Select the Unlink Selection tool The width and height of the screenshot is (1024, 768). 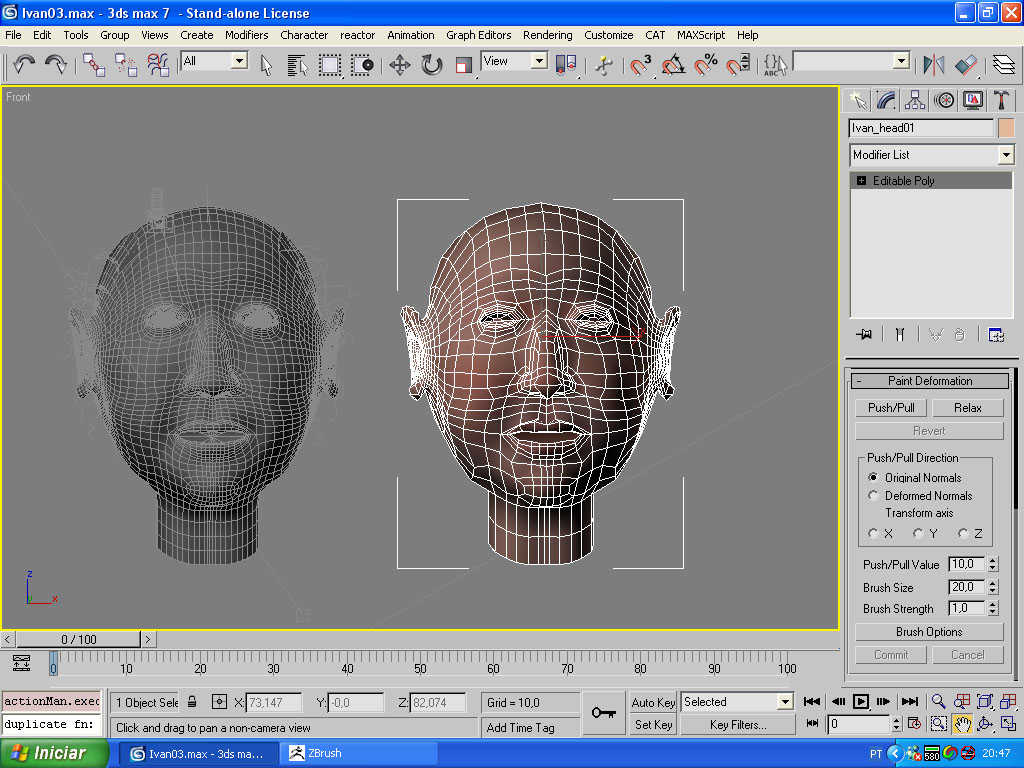click(x=125, y=64)
